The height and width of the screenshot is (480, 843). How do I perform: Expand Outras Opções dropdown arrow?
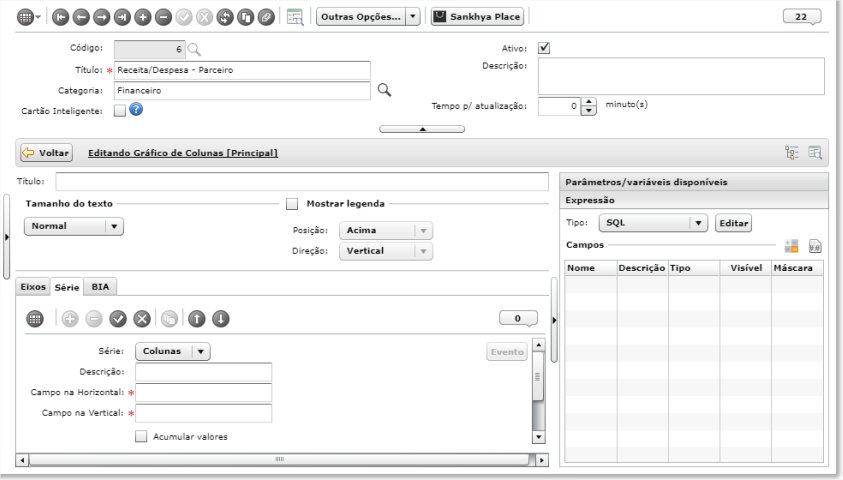coord(413,17)
